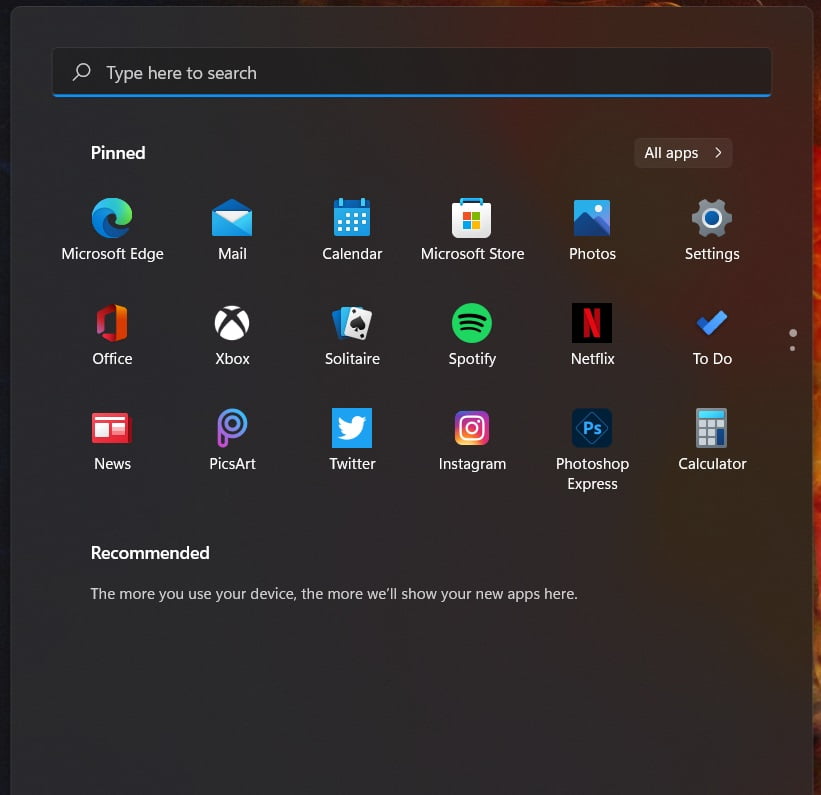Click the recommended apps hint text
Viewport: 821px width, 795px height.
click(x=334, y=594)
